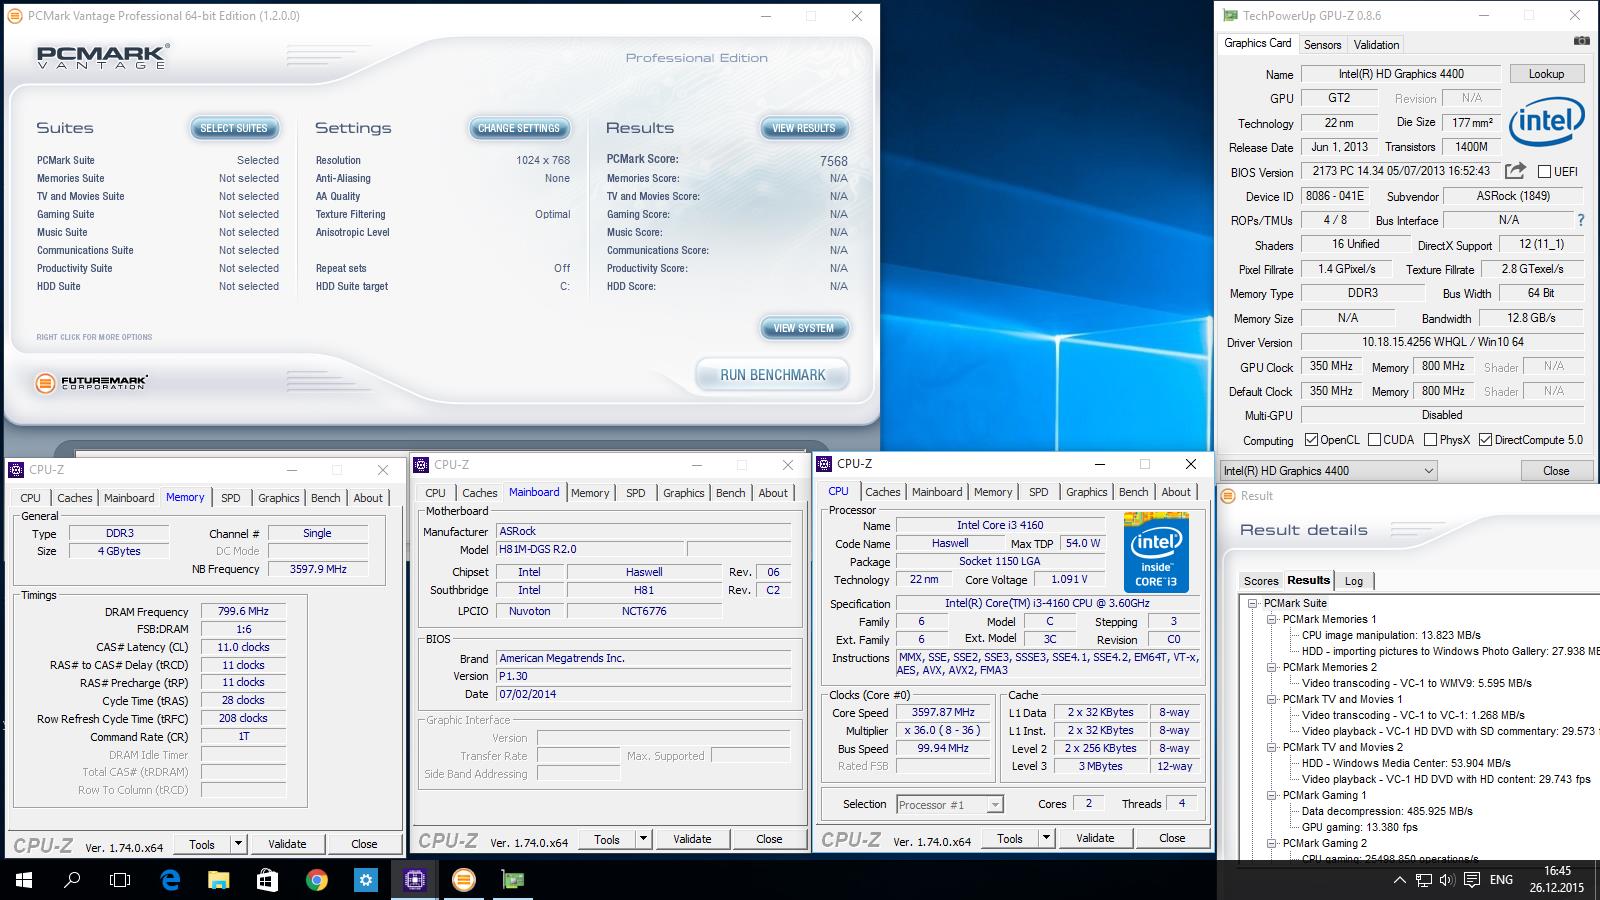
Task: Switch to PCMark Vantage orange taskbar icon
Action: click(x=463, y=880)
